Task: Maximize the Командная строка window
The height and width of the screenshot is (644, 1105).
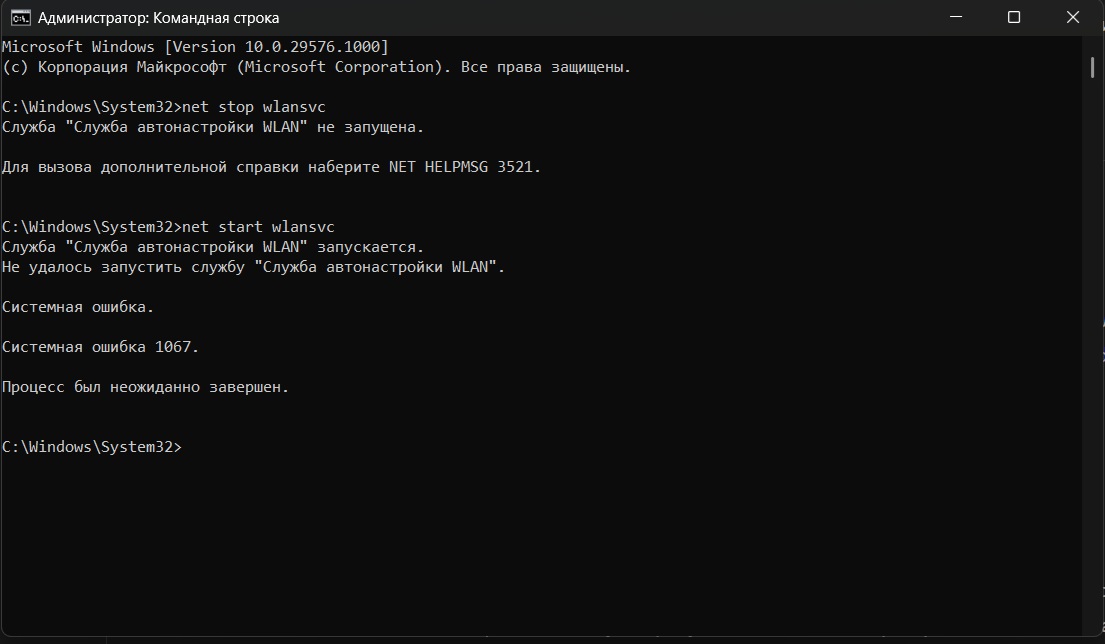Action: pyautogui.click(x=1013, y=17)
